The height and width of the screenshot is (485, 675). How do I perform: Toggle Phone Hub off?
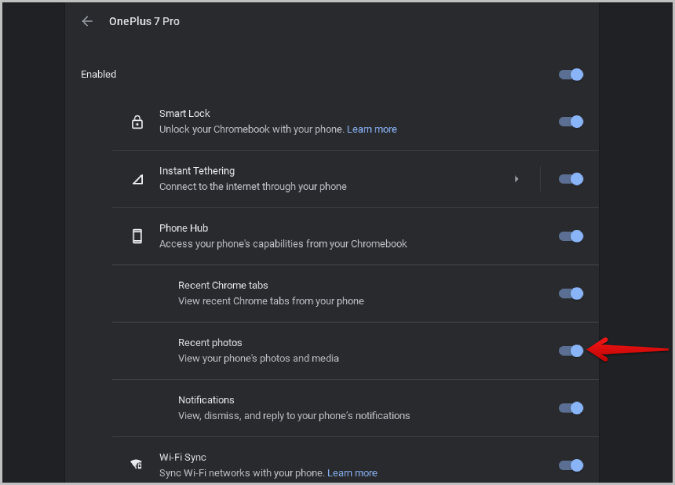(x=571, y=236)
